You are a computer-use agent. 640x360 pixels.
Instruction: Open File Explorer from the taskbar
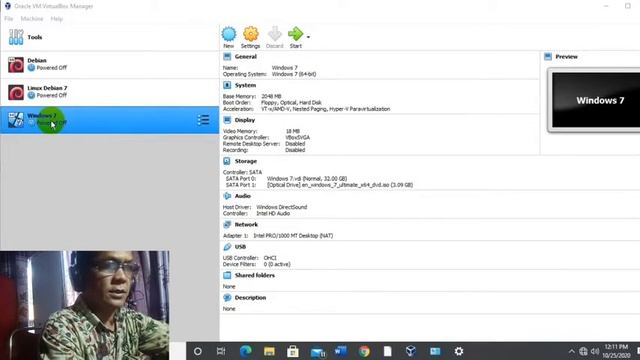click(x=269, y=351)
